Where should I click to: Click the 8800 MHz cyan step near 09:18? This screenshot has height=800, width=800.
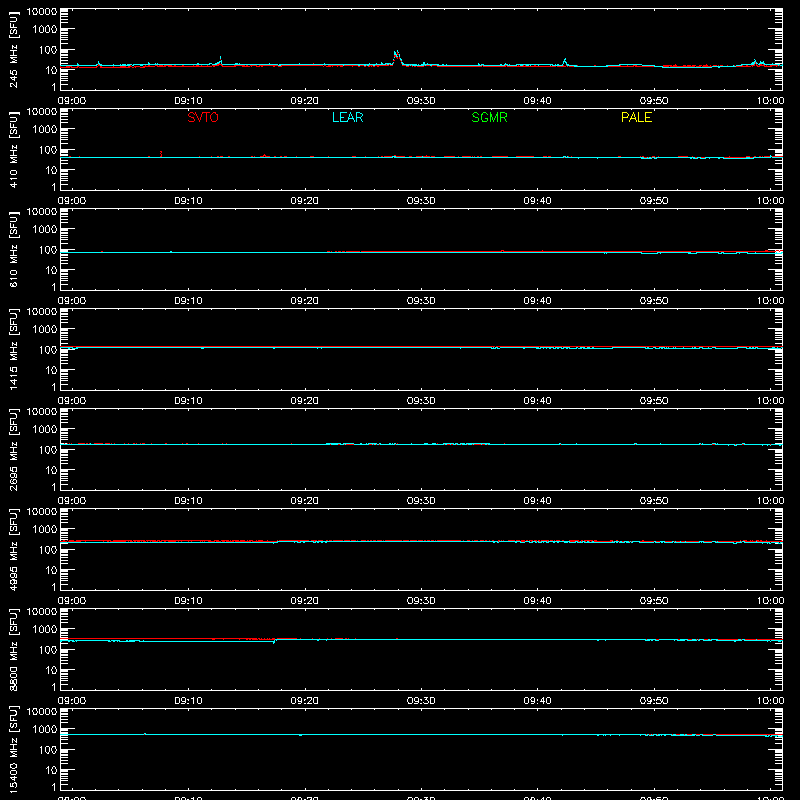pos(274,641)
